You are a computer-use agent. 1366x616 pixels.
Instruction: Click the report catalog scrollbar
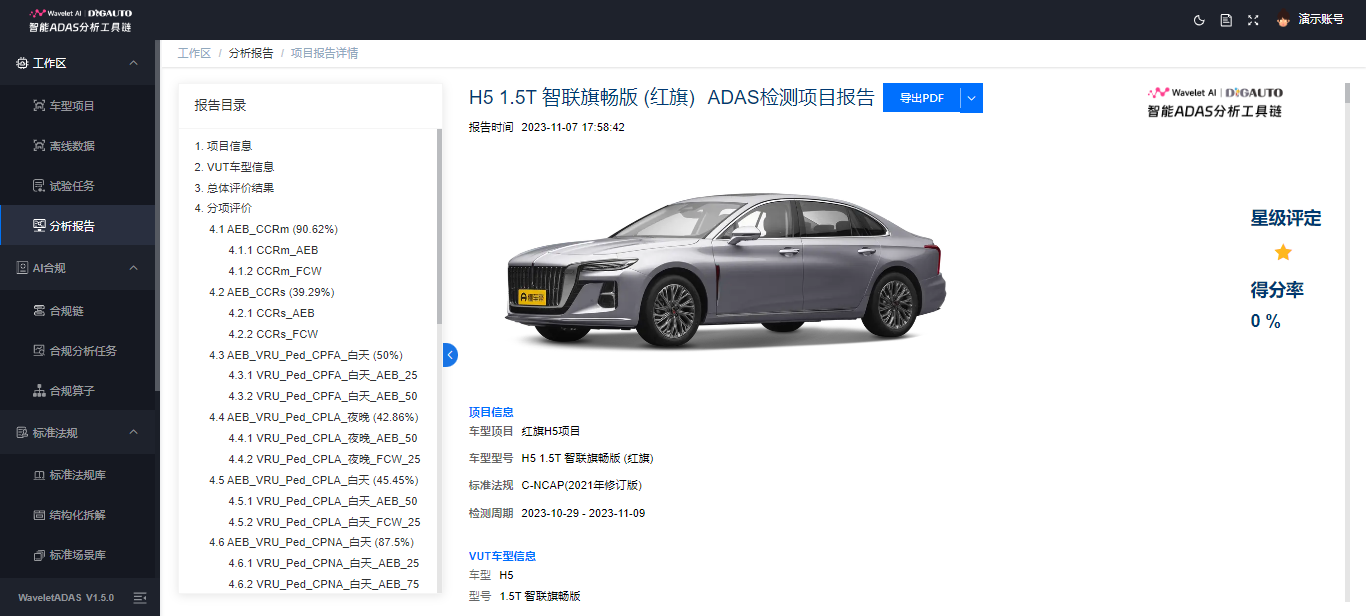tap(439, 225)
